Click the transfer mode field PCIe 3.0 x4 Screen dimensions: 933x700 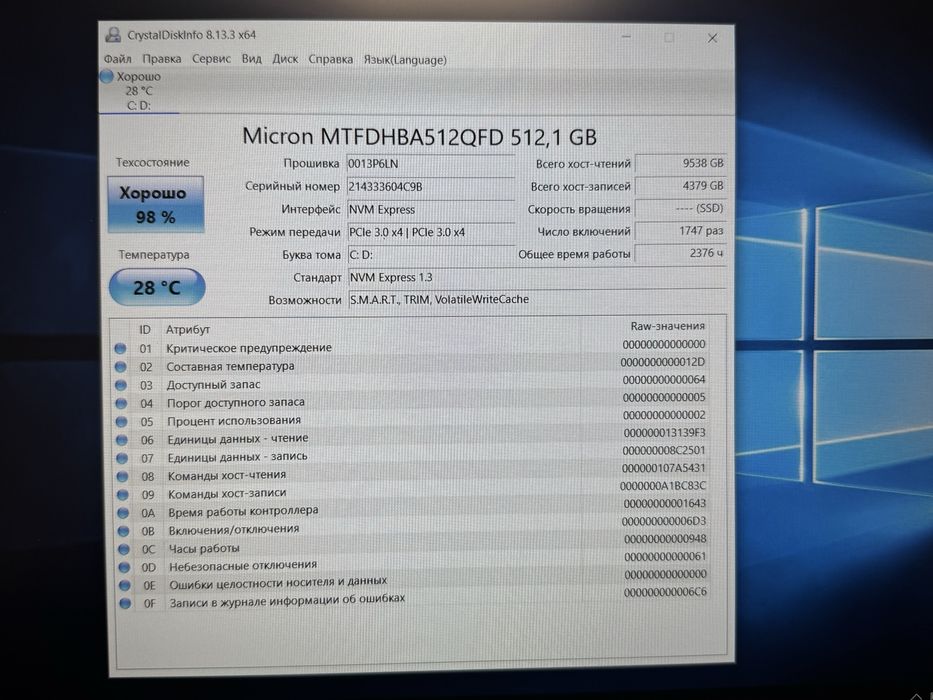point(431,232)
